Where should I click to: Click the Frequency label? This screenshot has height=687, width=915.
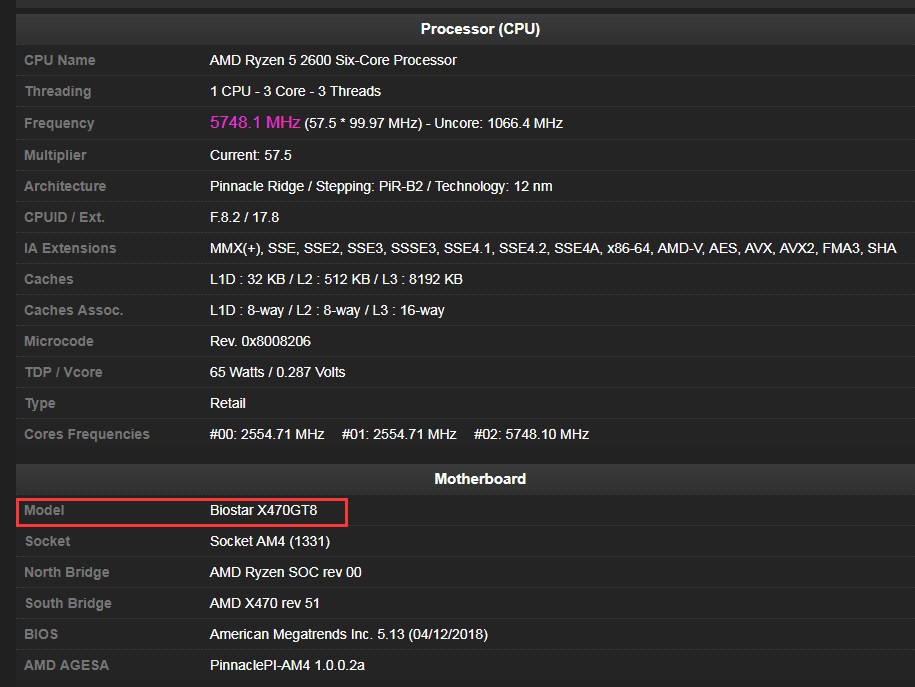pyautogui.click(x=59, y=123)
